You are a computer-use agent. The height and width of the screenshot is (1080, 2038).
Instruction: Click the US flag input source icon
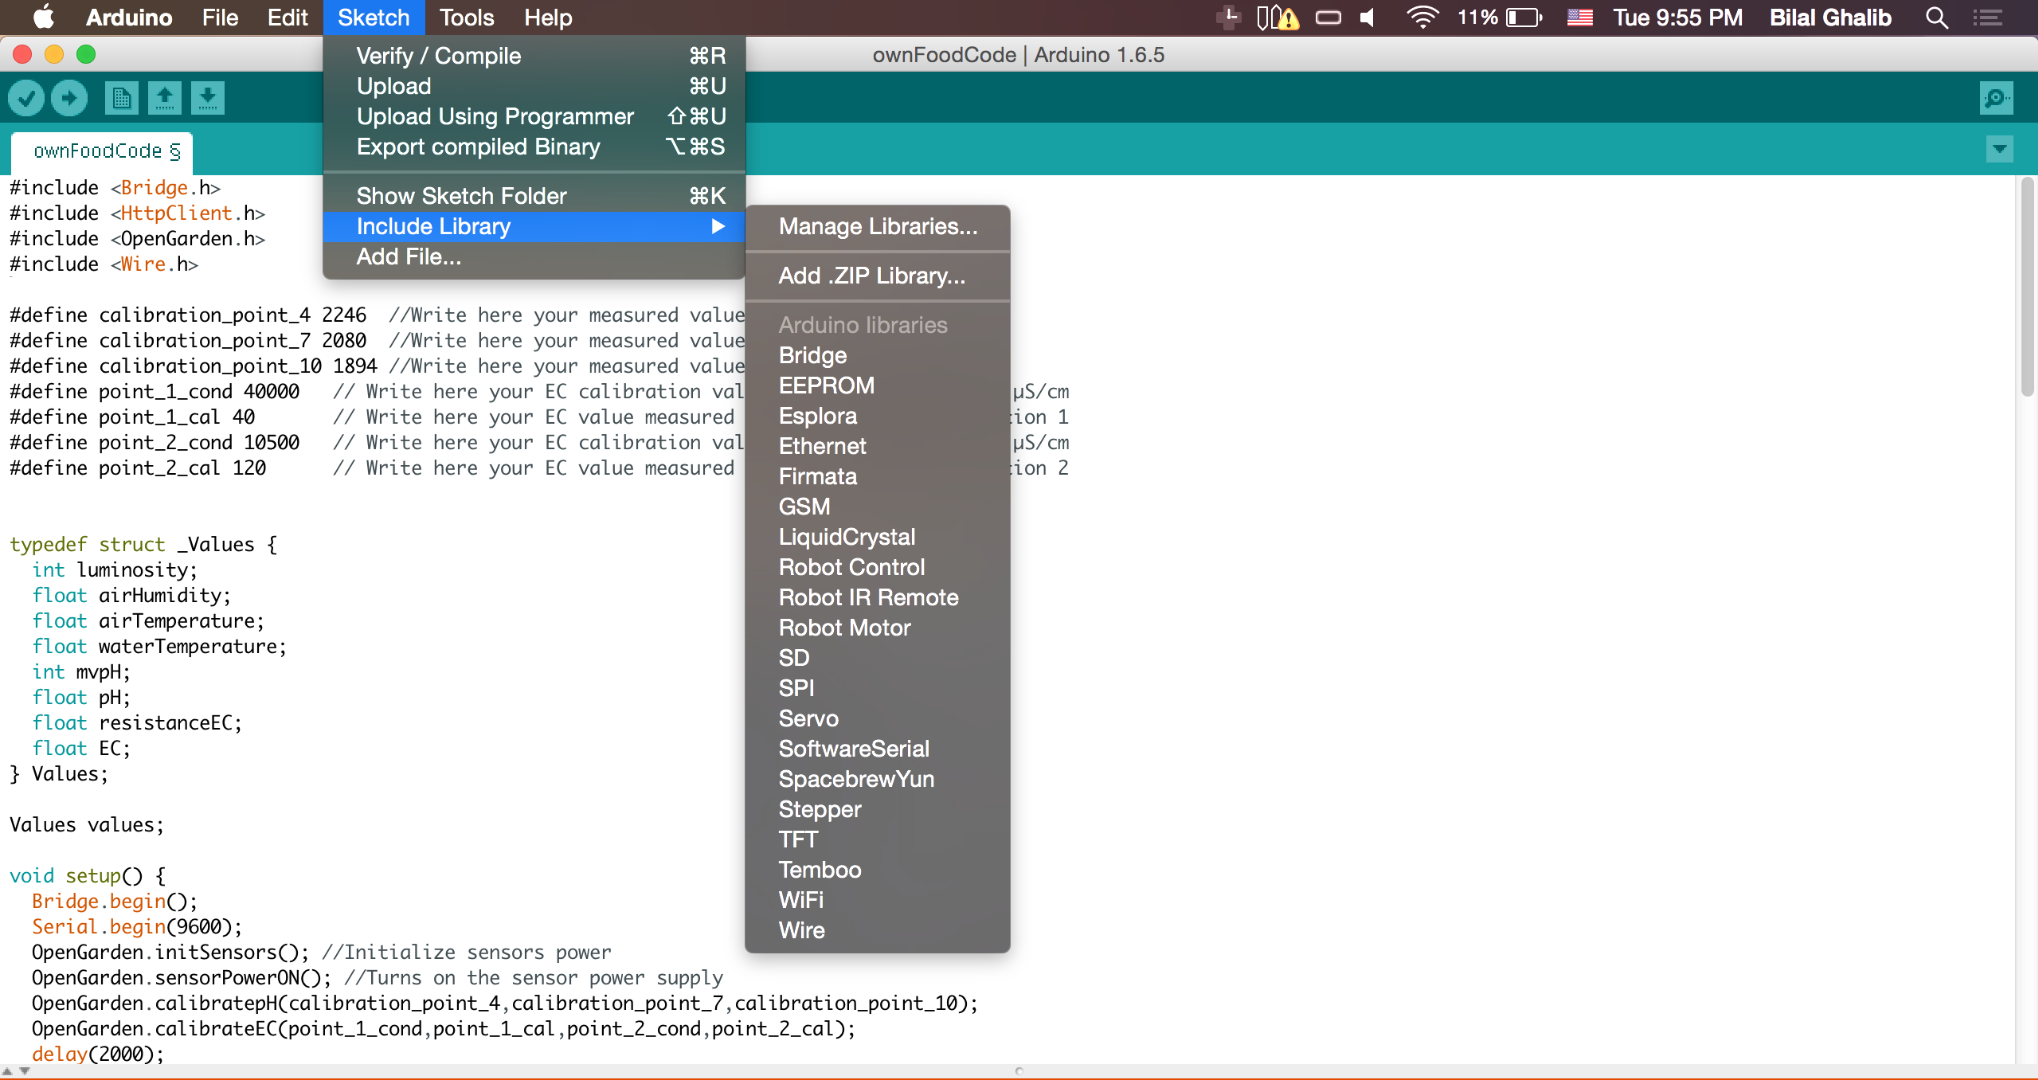point(1580,17)
